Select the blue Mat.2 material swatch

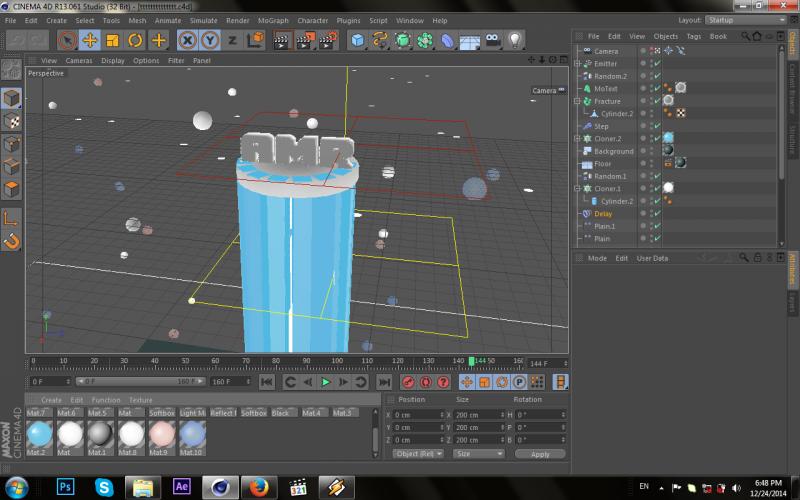coord(39,434)
